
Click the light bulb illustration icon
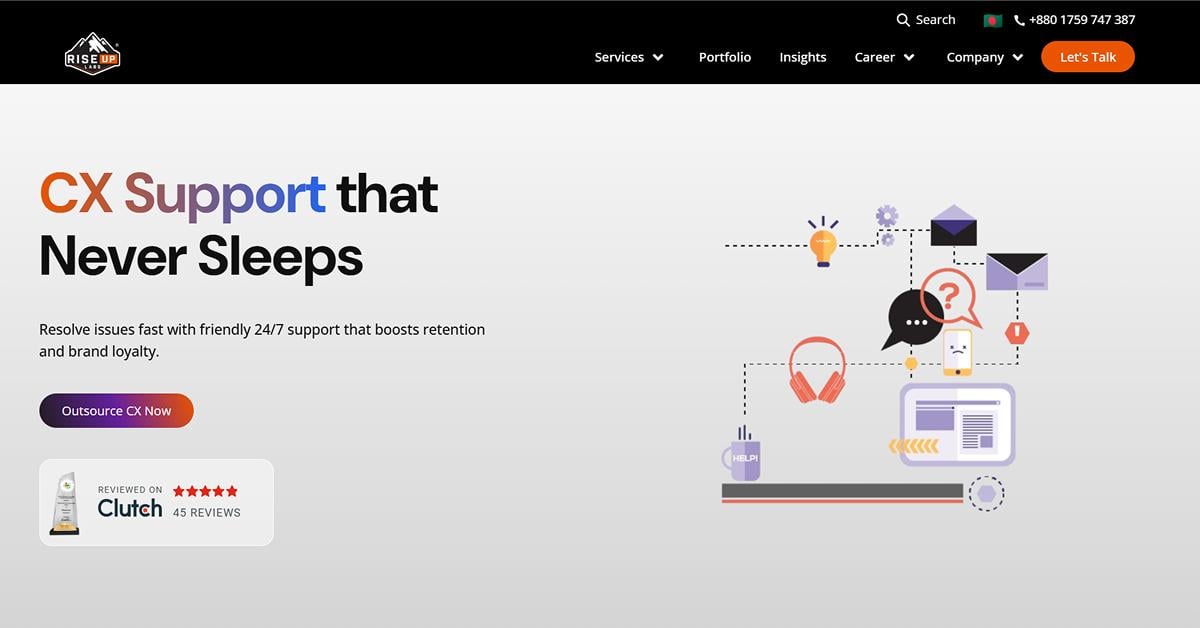823,242
